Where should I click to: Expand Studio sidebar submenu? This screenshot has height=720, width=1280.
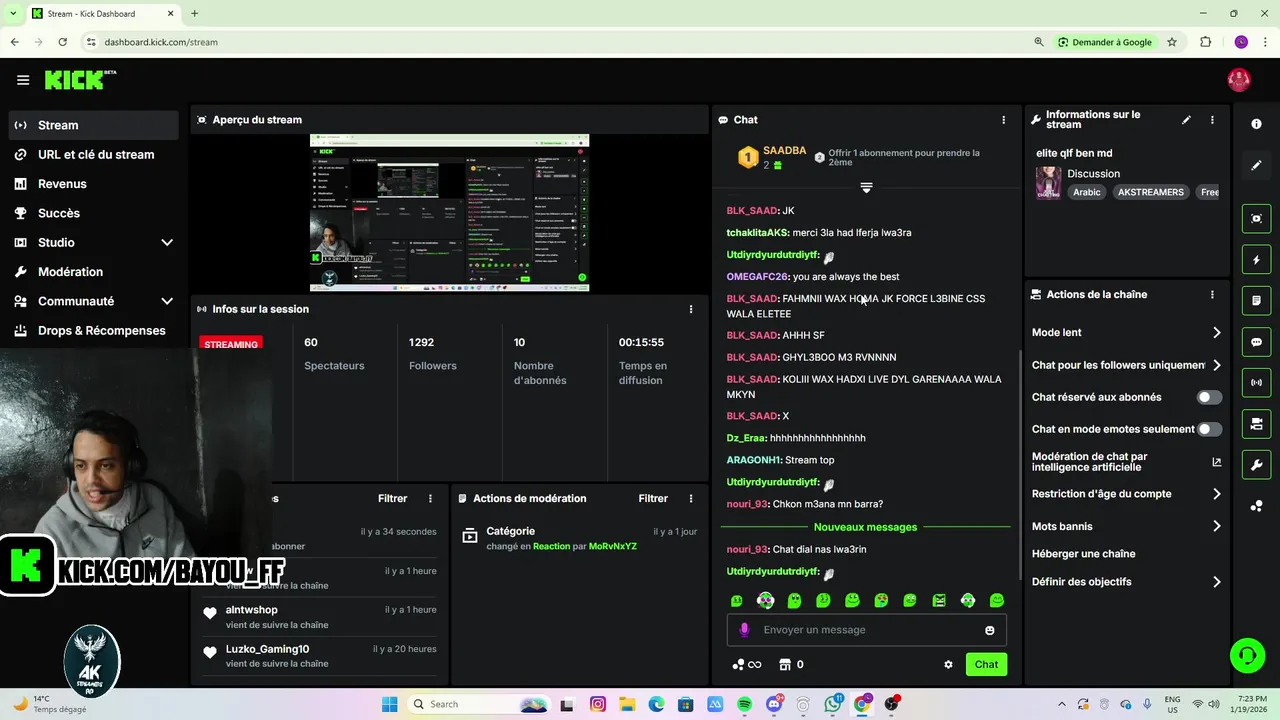(167, 243)
